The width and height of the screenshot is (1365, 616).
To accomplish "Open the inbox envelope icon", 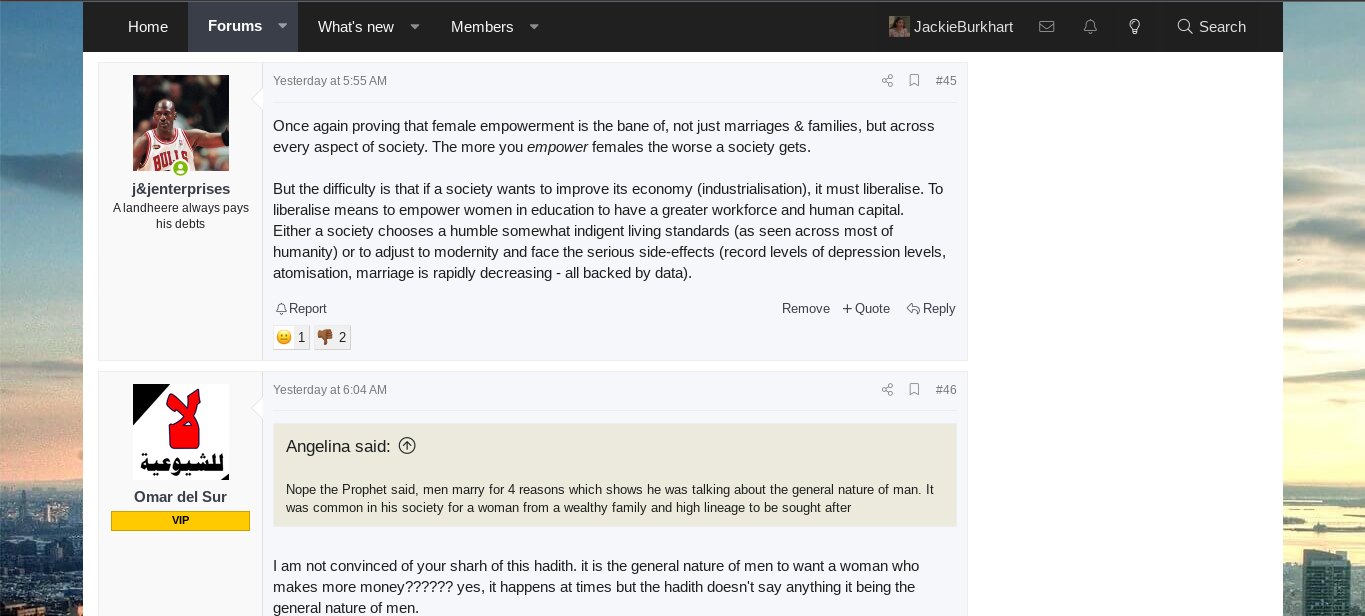I will [1046, 27].
